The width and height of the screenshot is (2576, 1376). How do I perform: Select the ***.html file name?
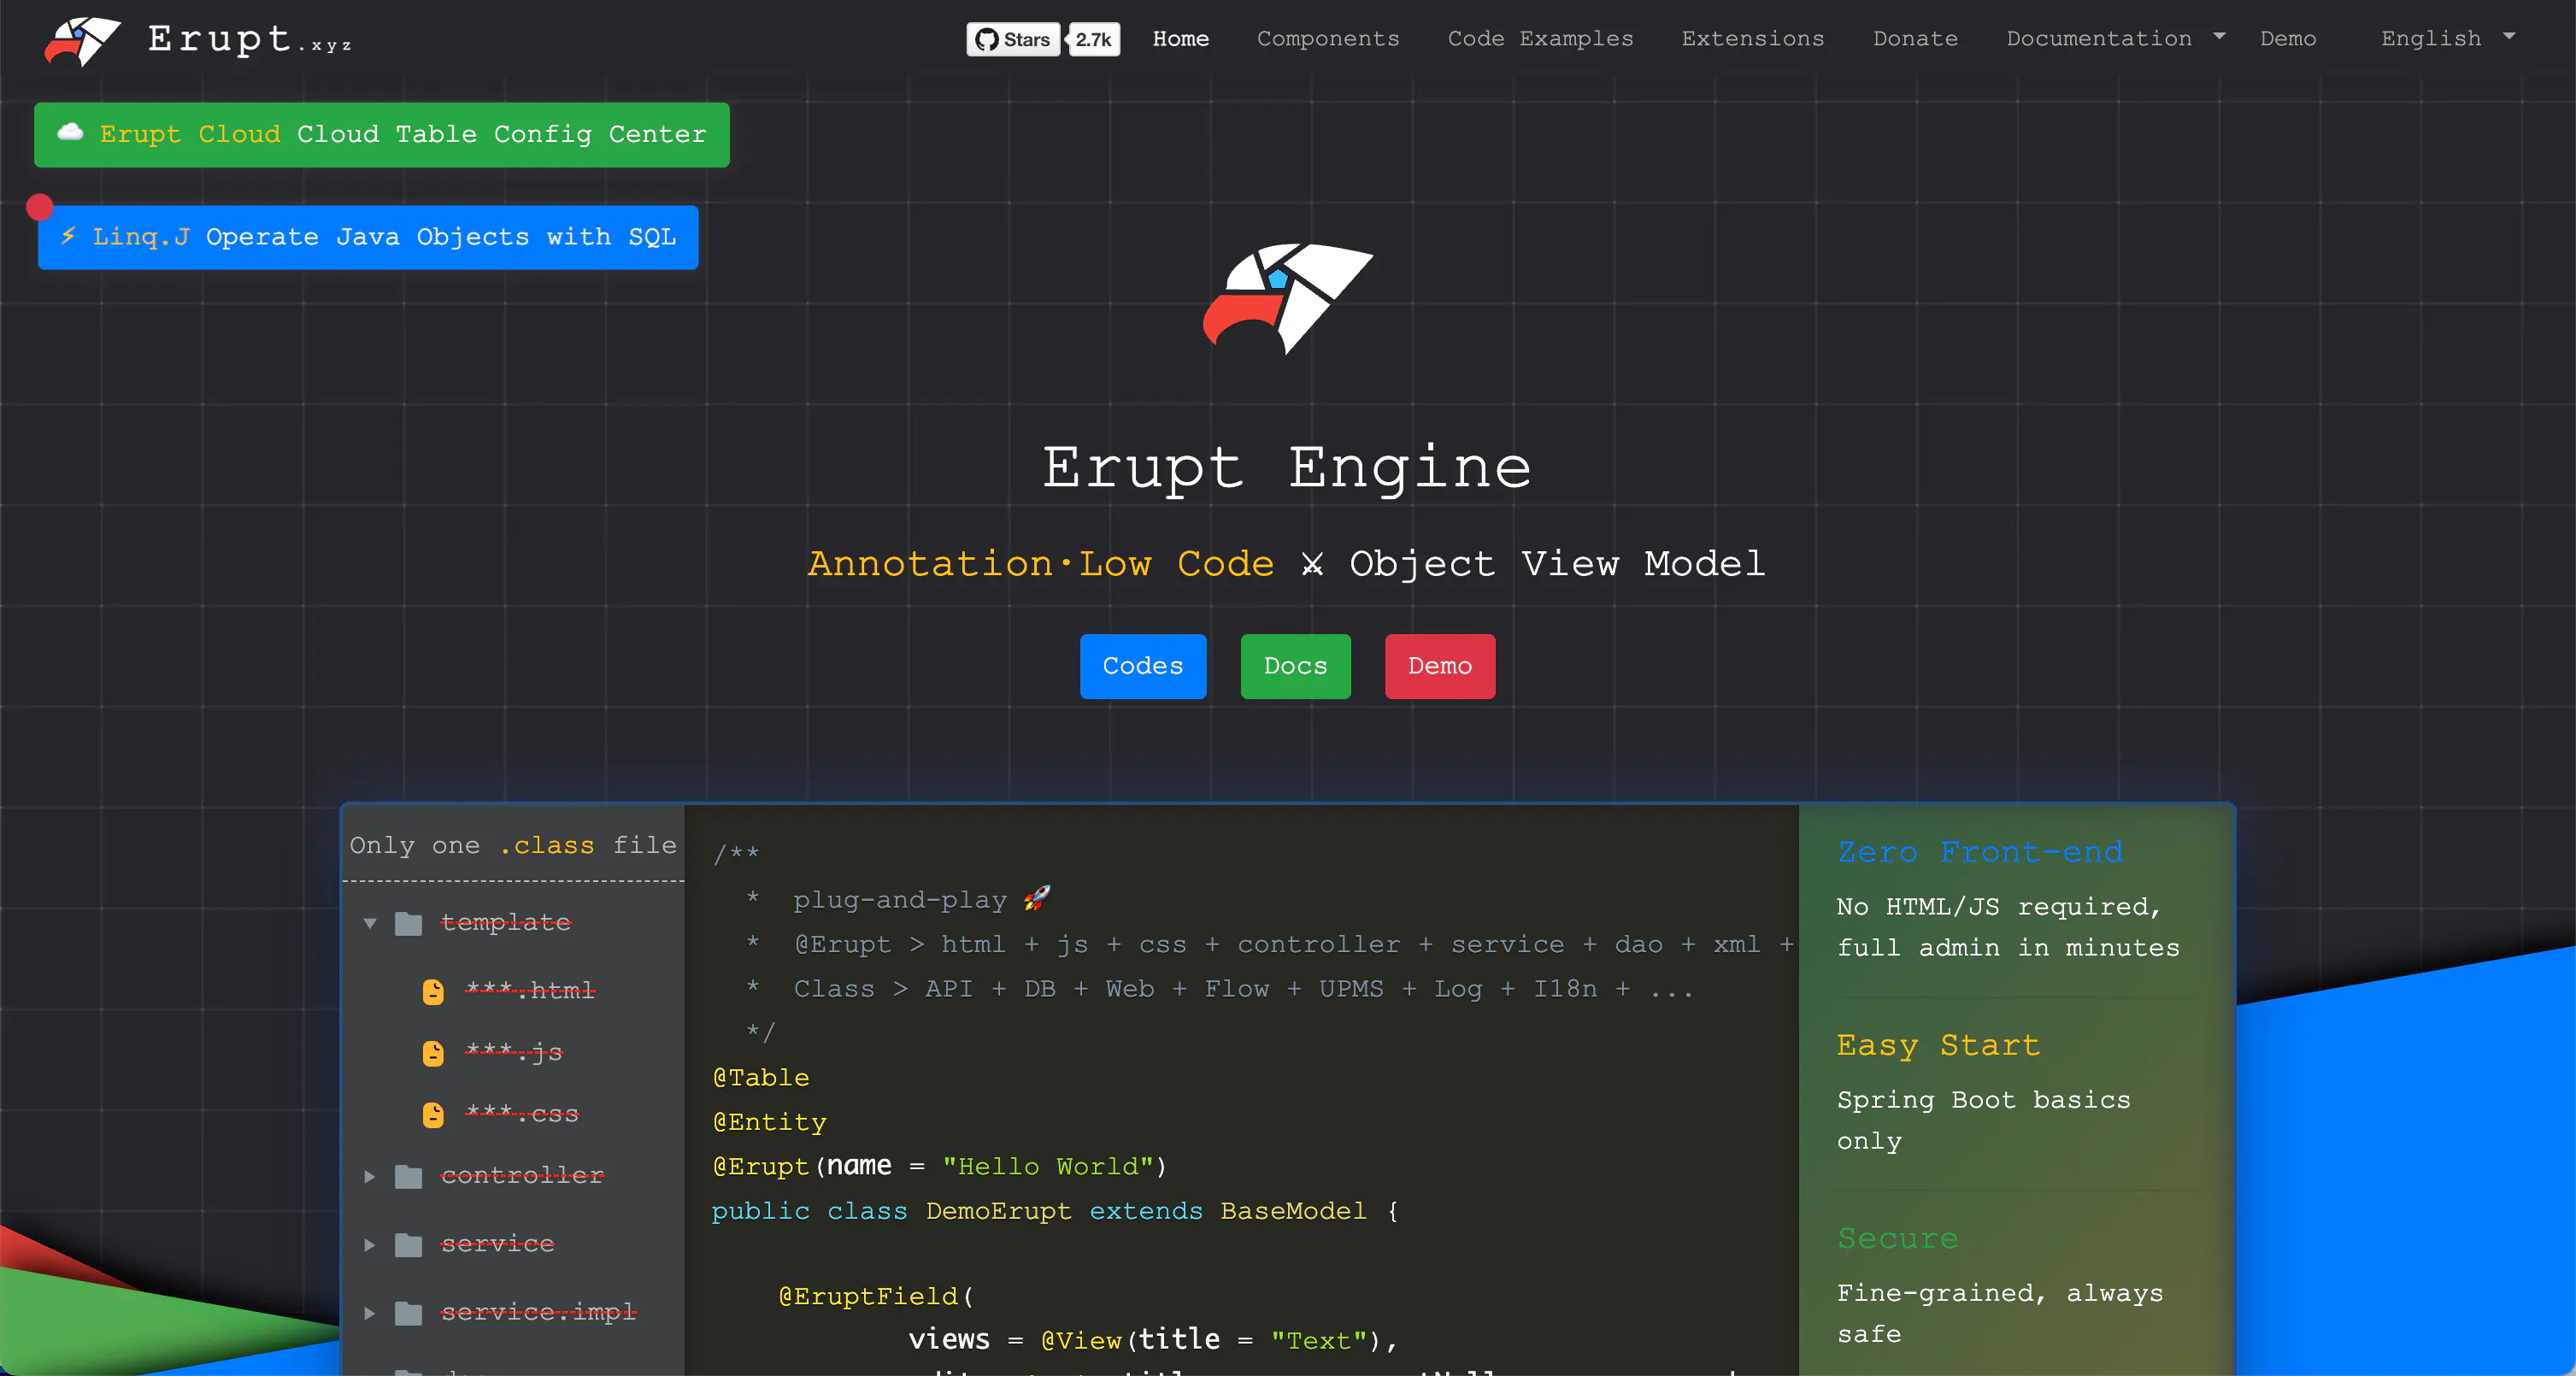click(x=530, y=990)
